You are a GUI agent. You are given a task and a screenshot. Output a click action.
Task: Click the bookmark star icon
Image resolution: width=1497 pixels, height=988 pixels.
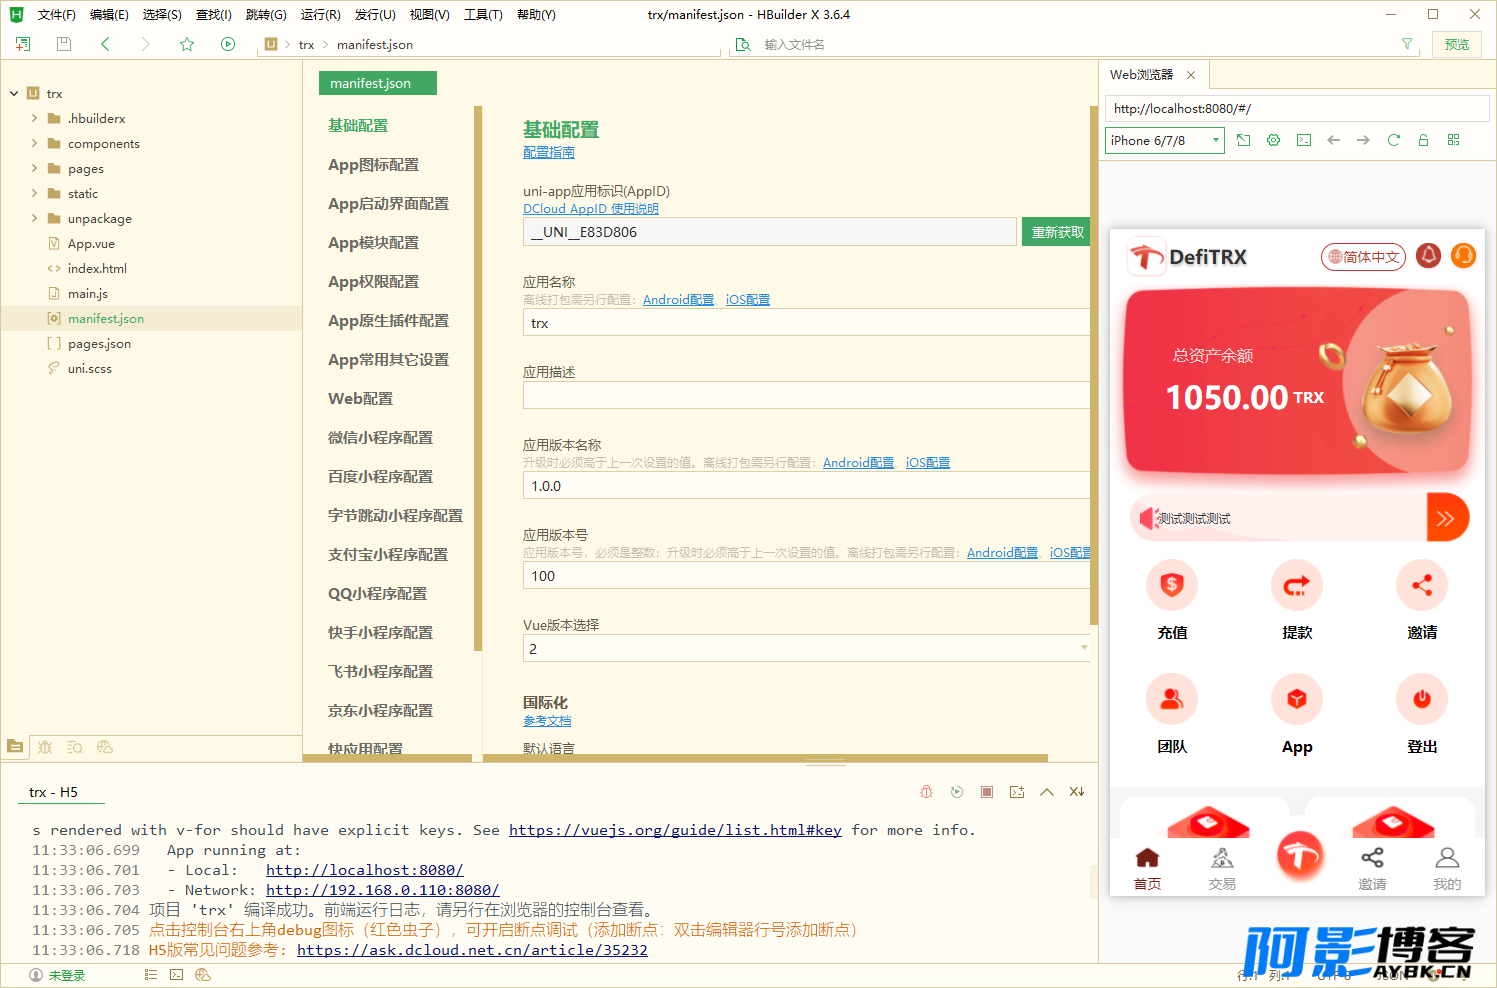point(187,44)
